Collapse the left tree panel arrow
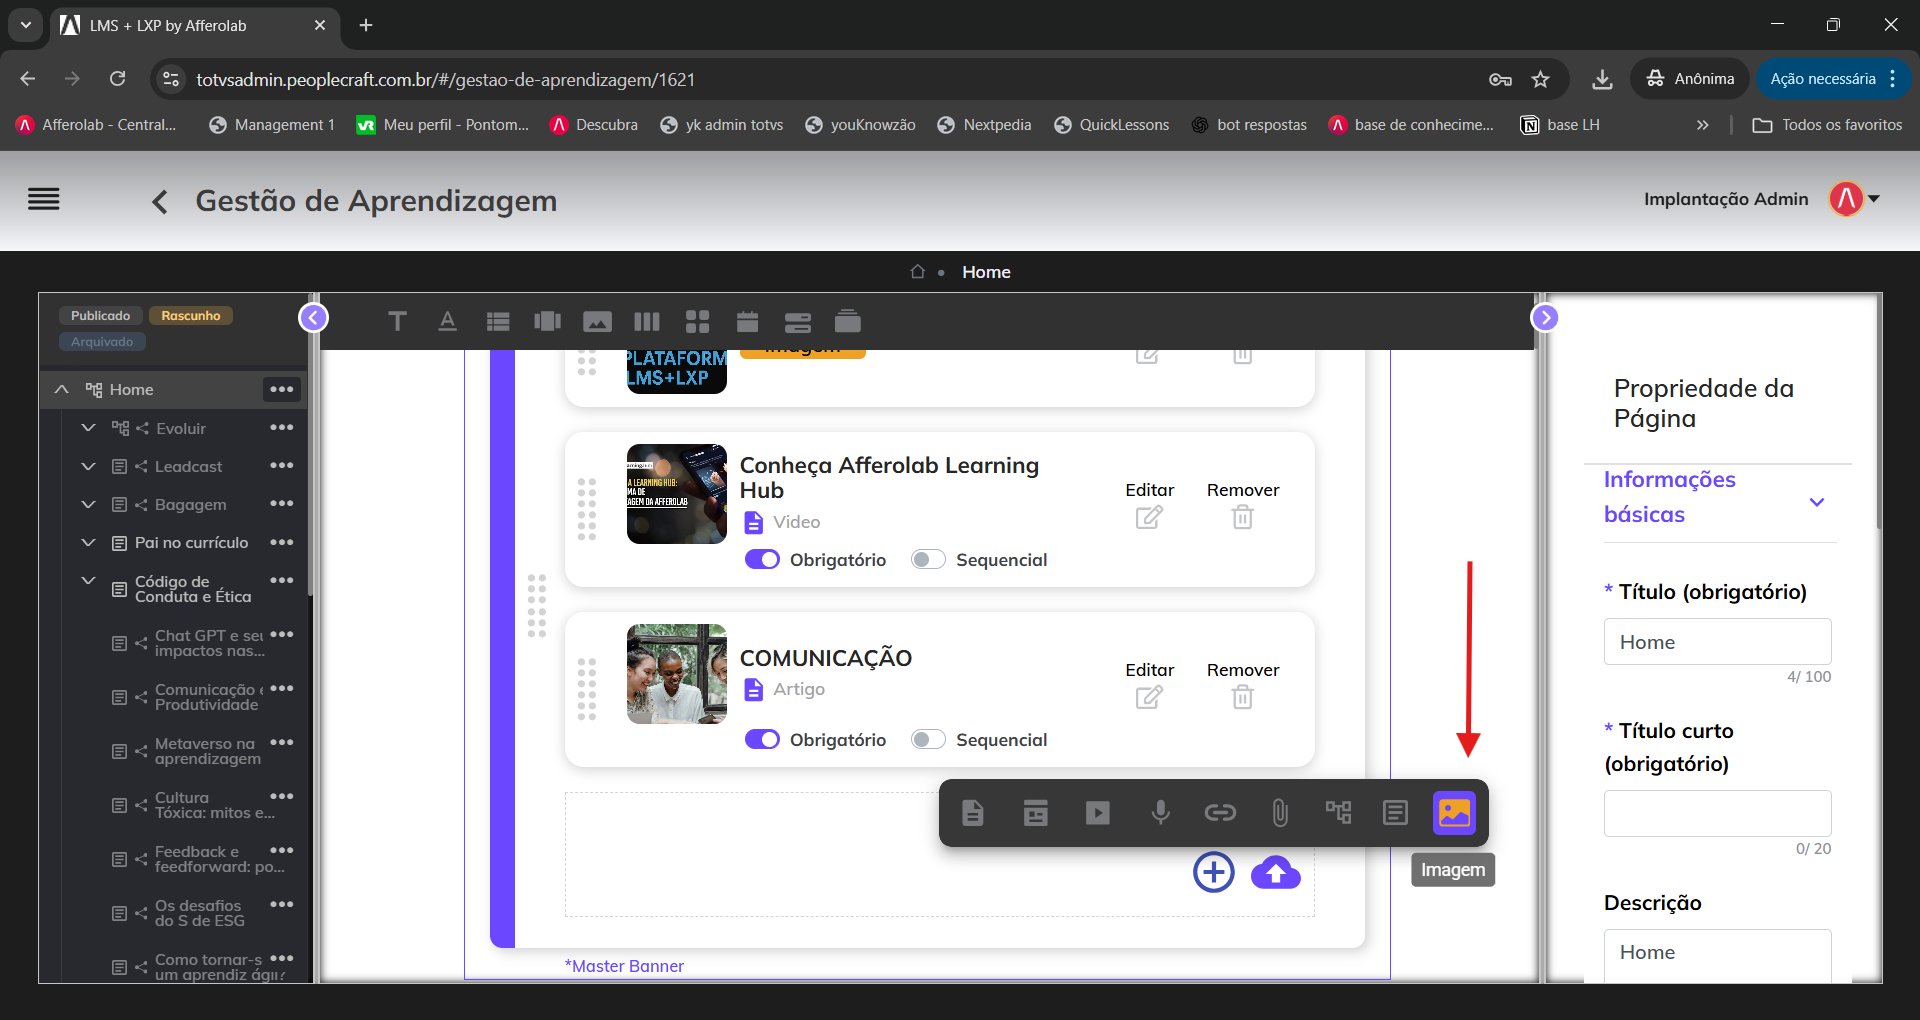 pos(313,318)
